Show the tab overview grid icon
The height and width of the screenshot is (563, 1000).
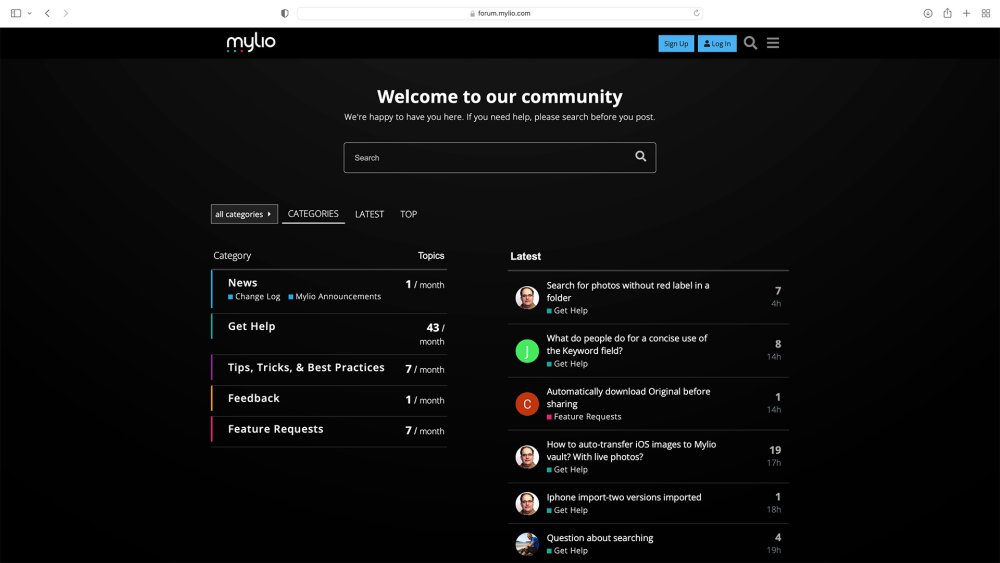click(x=986, y=13)
